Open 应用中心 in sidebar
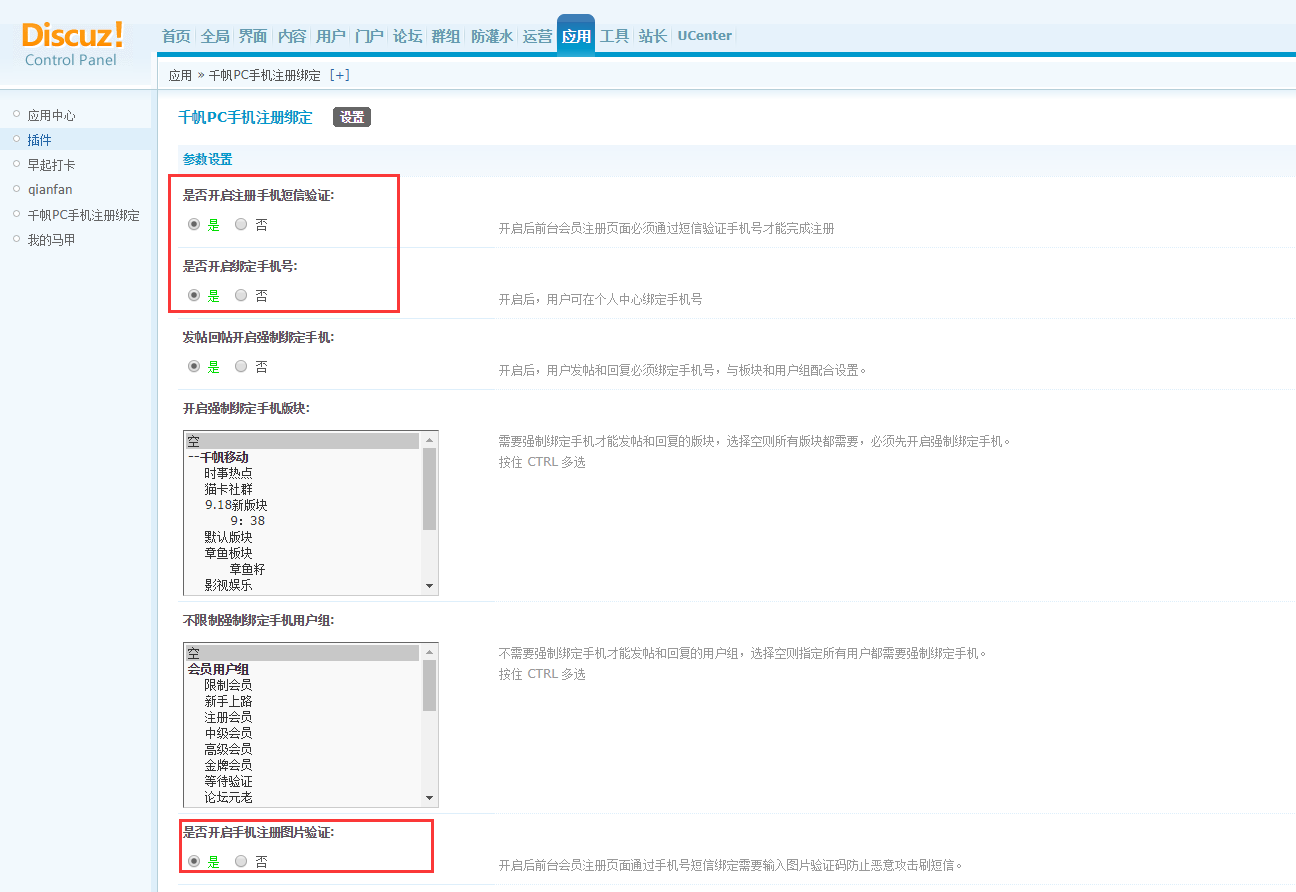The image size is (1296, 892). [51, 116]
